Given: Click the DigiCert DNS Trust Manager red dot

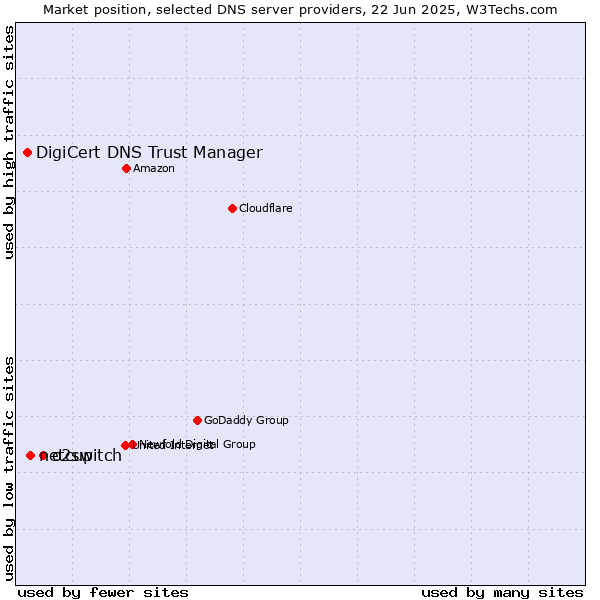Looking at the screenshot, I should (28, 153).
